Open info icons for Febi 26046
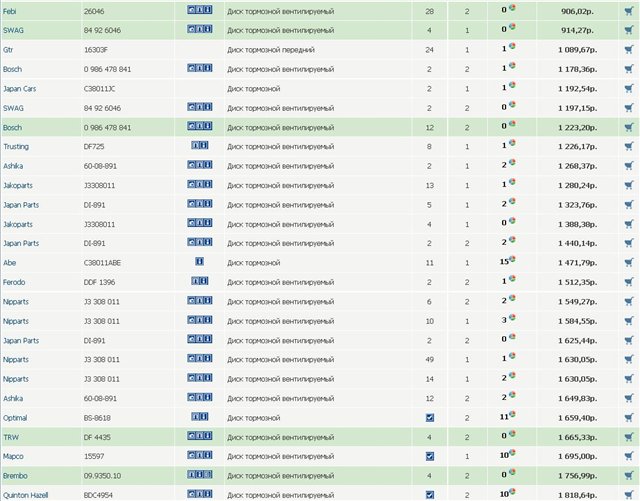Screen dimensions: 640x501 [x=200, y=9]
